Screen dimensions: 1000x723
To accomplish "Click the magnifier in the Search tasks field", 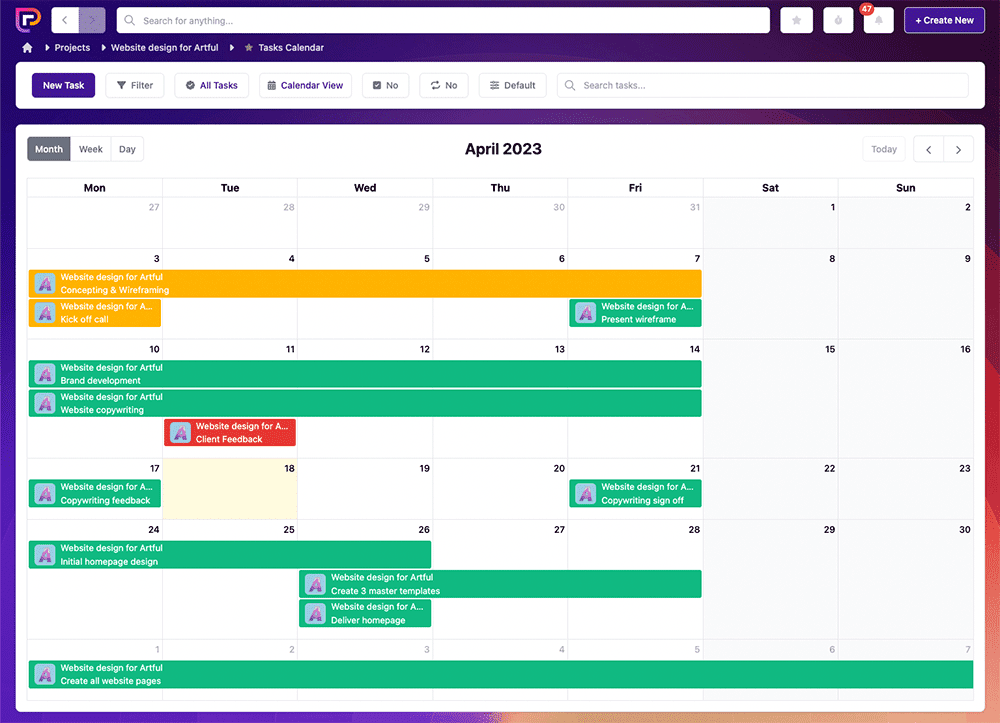I will tap(570, 85).
